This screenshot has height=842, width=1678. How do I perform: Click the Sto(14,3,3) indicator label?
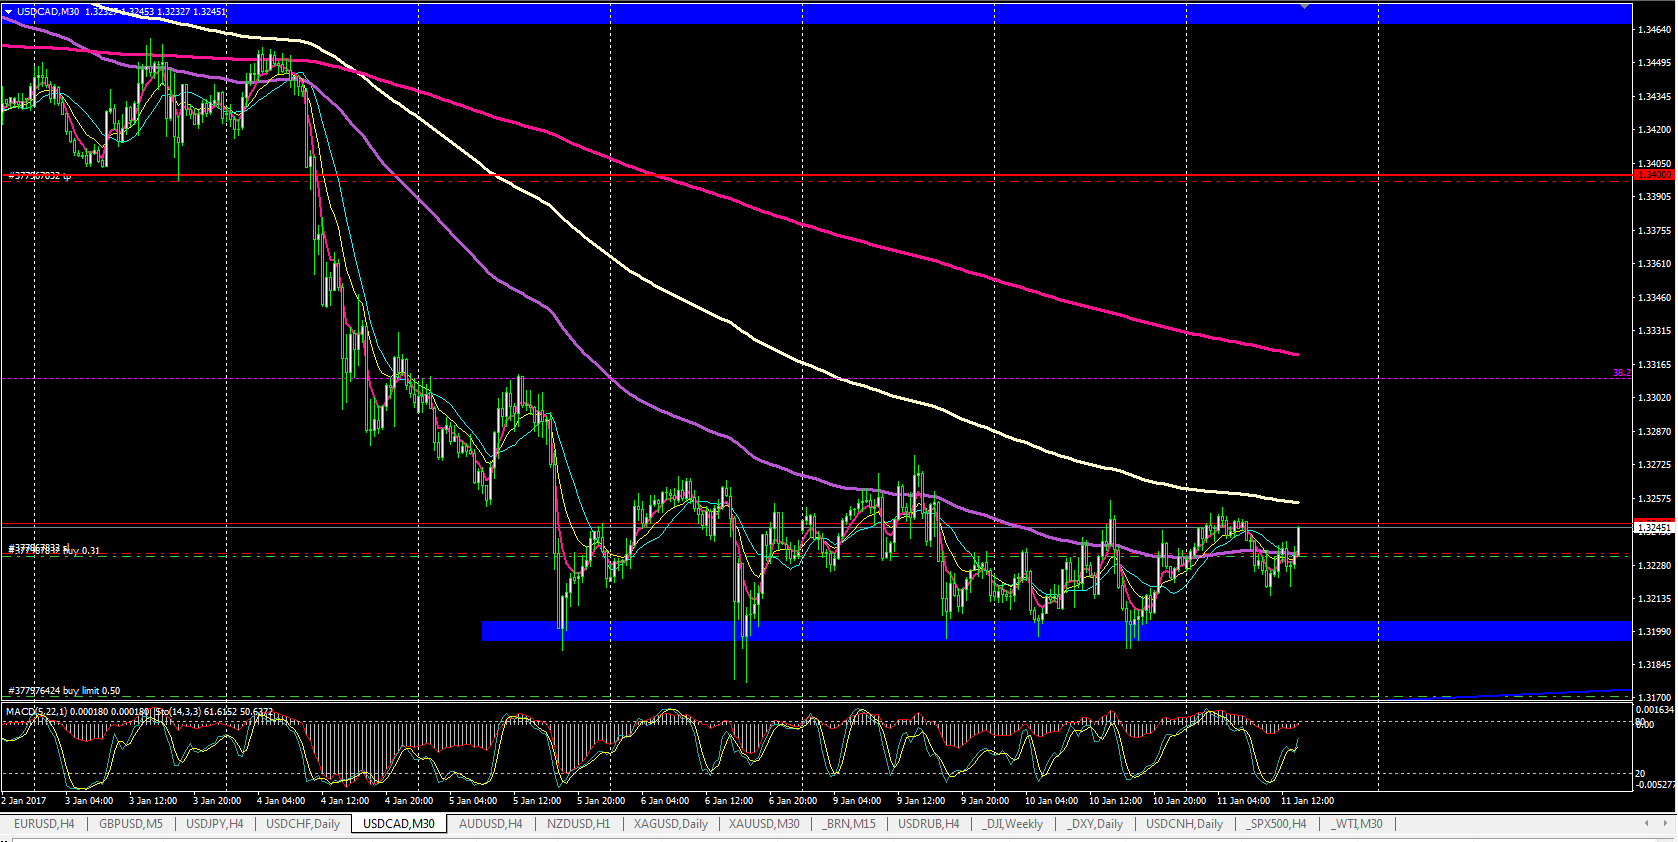(178, 712)
